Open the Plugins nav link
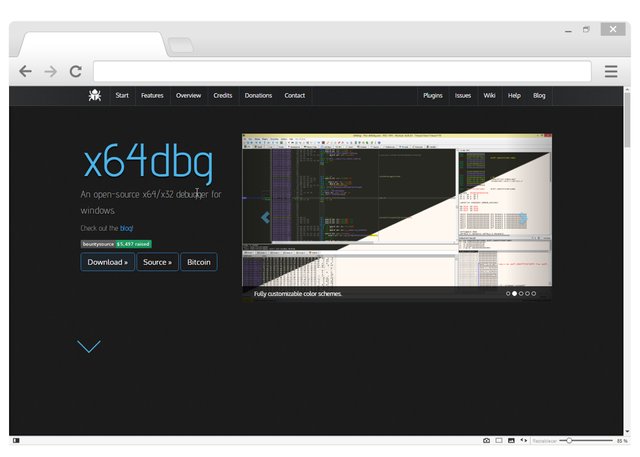 click(433, 95)
